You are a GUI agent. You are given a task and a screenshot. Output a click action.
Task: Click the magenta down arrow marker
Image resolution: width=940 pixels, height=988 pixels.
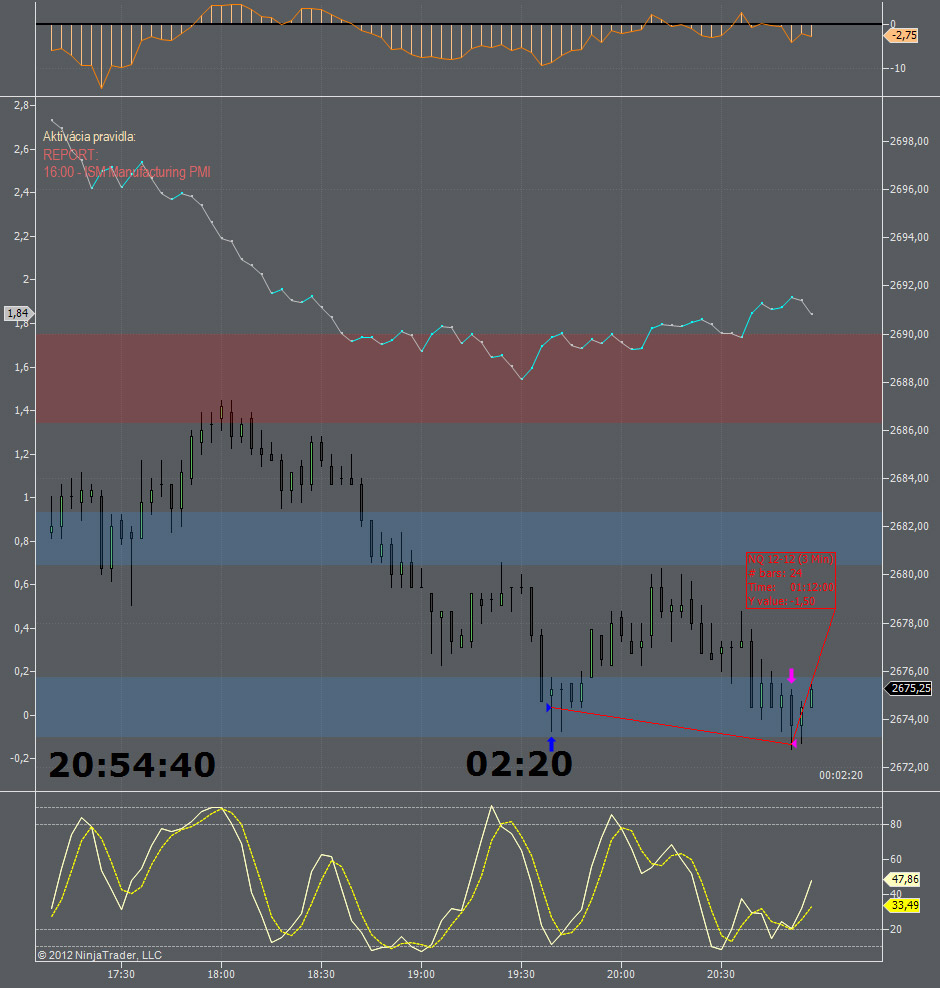pos(792,676)
